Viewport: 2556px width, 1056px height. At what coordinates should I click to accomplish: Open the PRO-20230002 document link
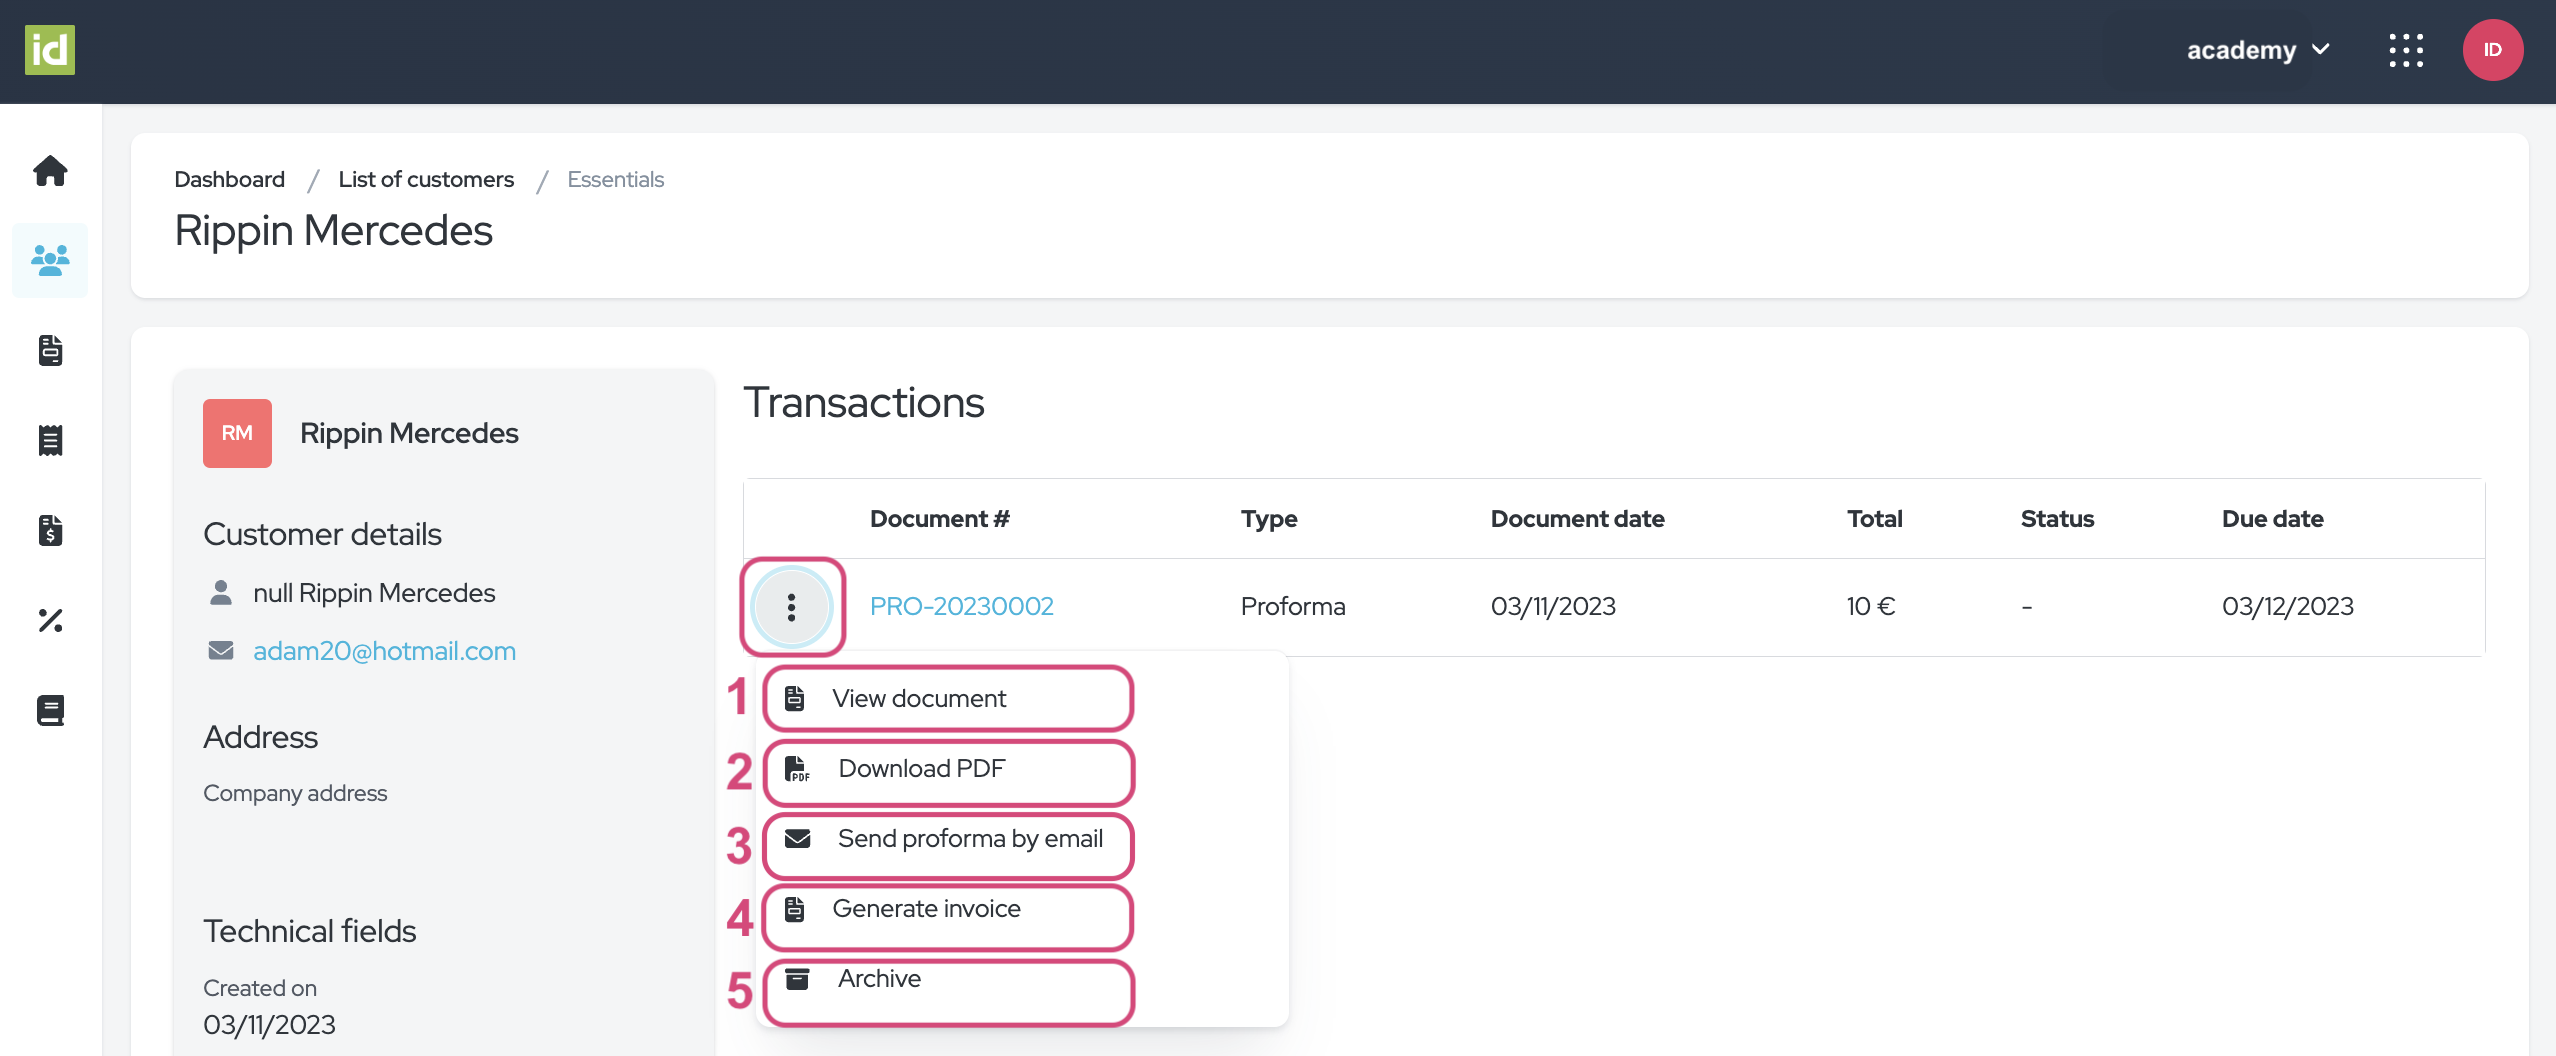coord(961,607)
